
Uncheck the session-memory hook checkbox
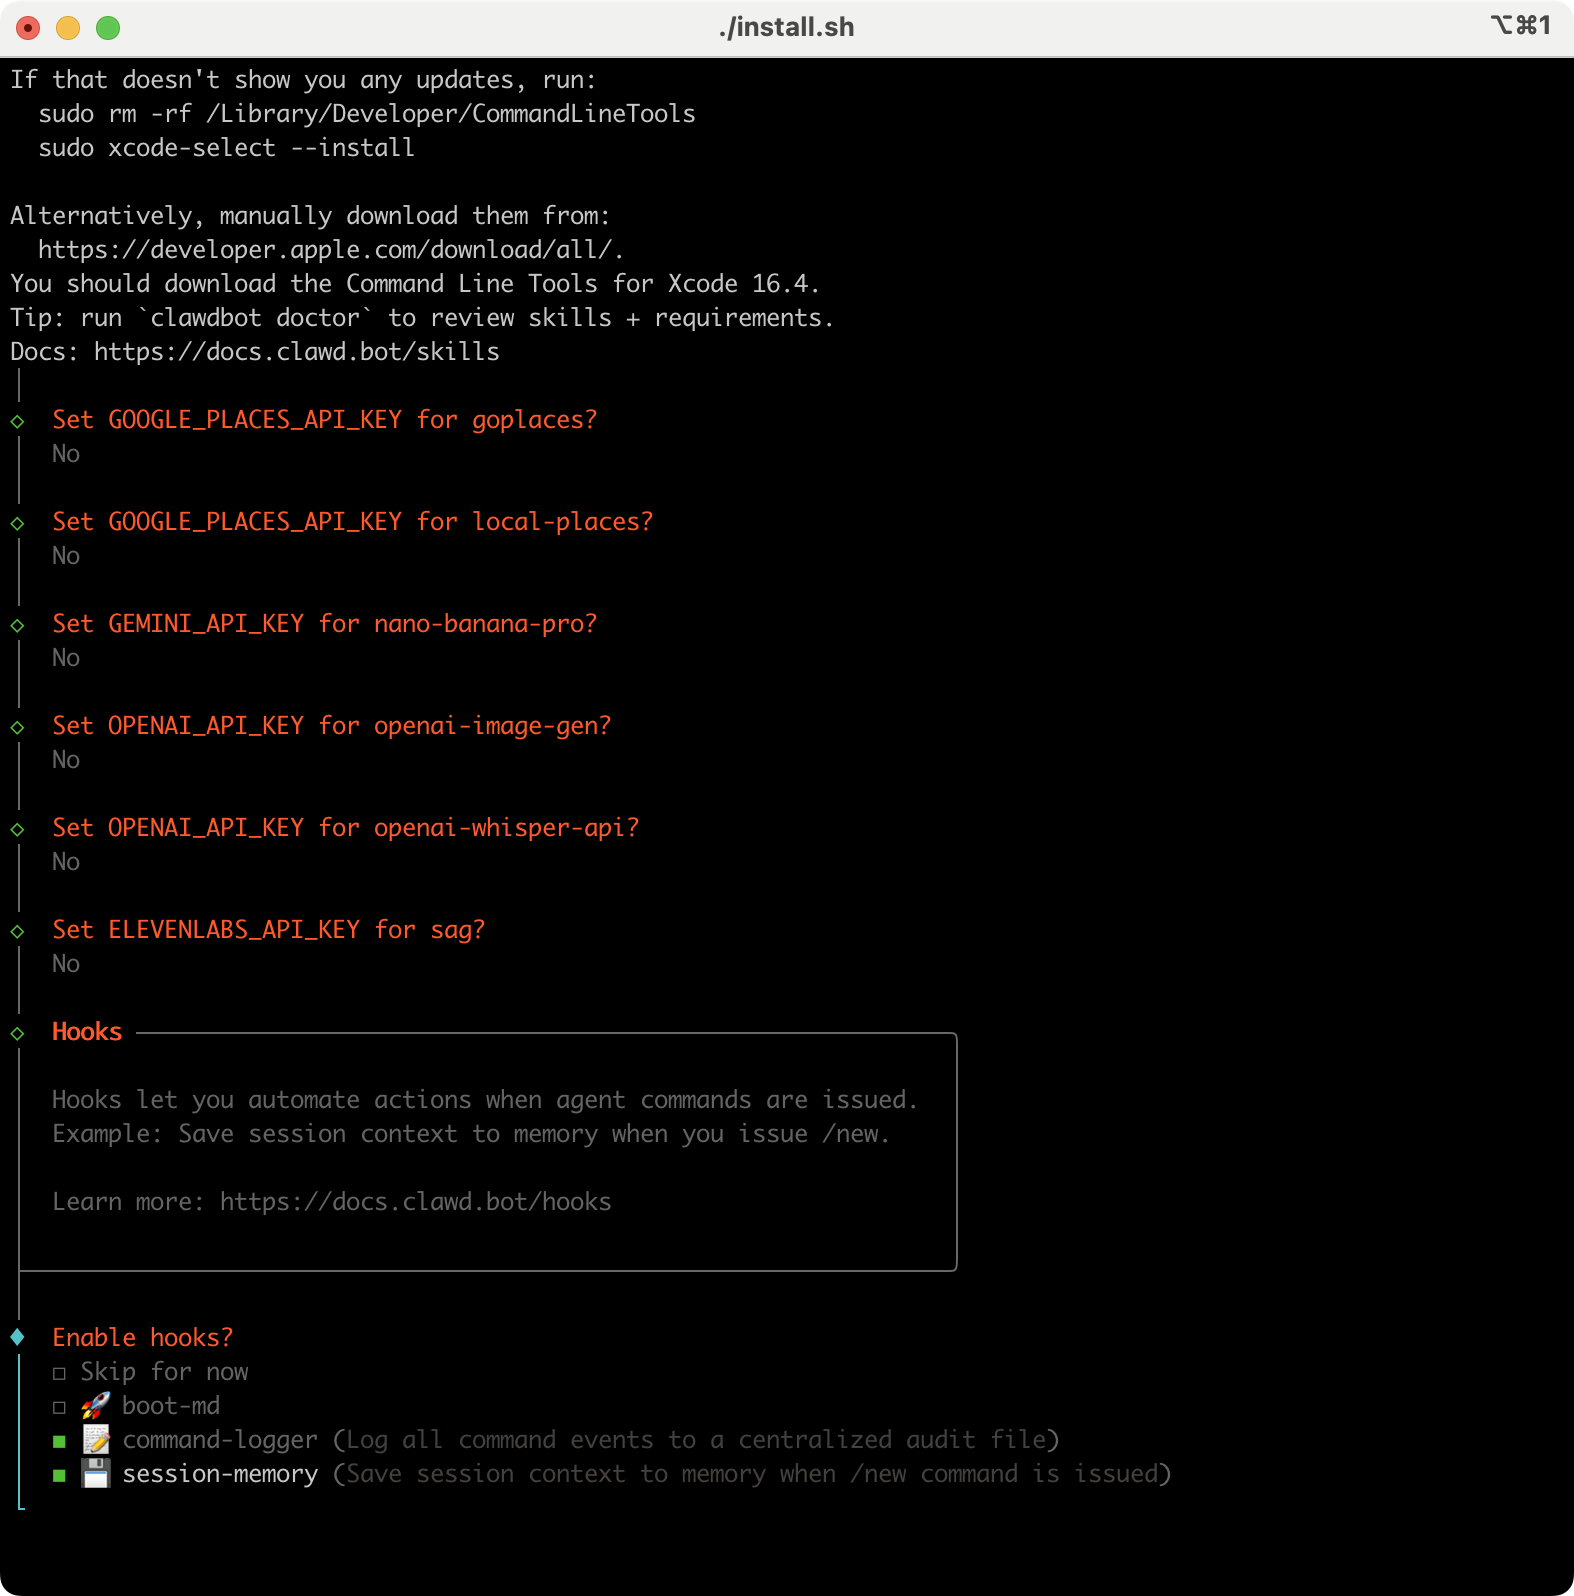[x=59, y=1475]
